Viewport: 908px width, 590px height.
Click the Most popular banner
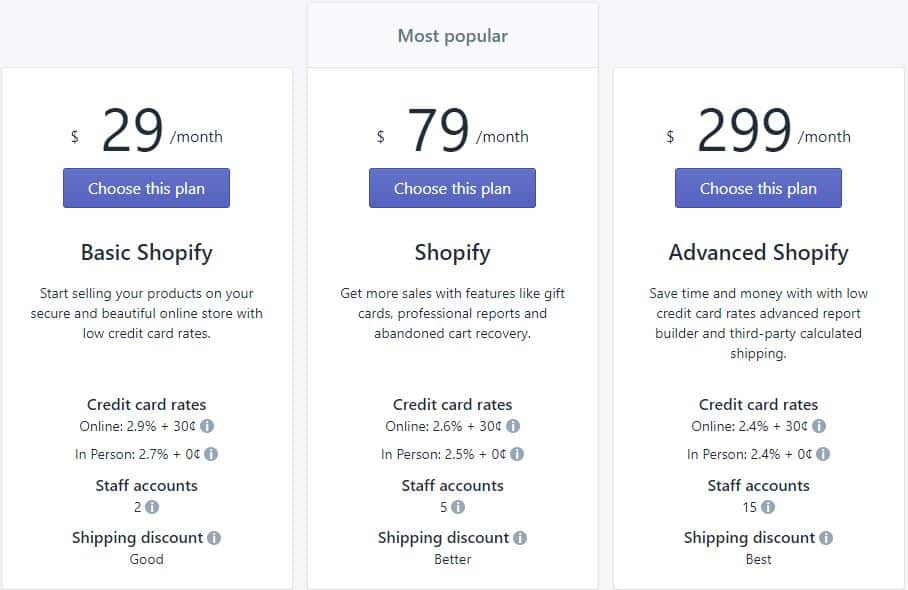[x=452, y=36]
